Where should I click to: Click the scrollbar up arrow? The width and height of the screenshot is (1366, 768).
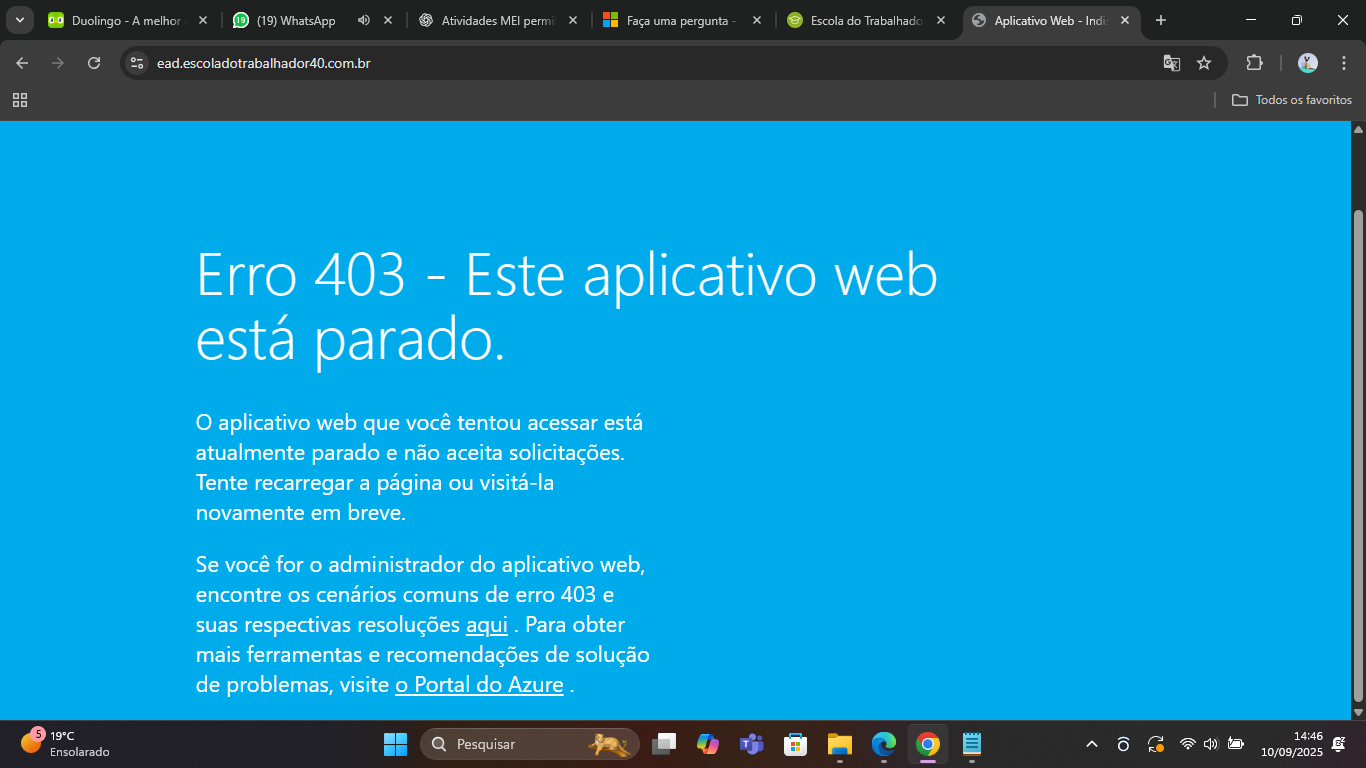coord(1358,129)
